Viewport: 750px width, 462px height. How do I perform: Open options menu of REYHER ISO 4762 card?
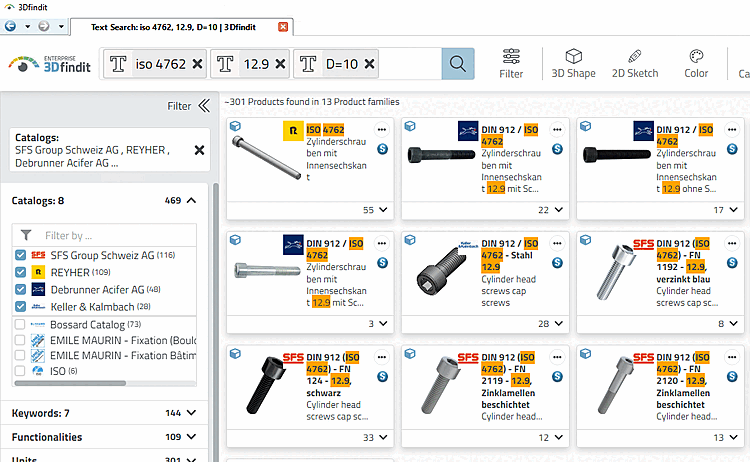click(382, 130)
